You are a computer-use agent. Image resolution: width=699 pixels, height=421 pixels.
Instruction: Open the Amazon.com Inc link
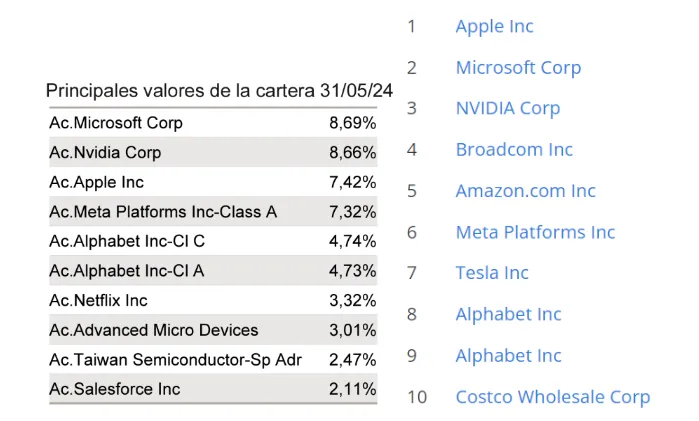[x=525, y=191]
